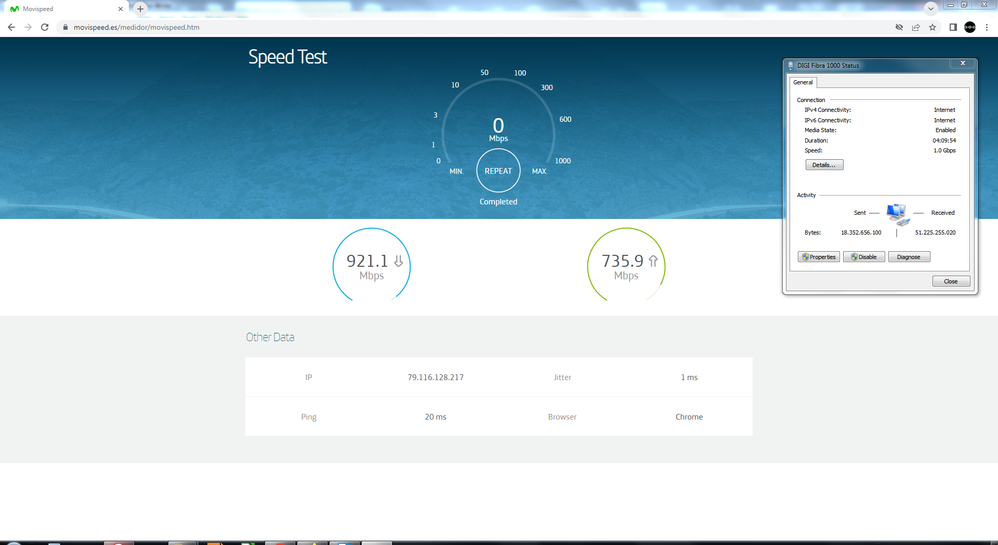Viewport: 998px width, 545px height.
Task: Click Close button in Status dialog
Action: [951, 281]
